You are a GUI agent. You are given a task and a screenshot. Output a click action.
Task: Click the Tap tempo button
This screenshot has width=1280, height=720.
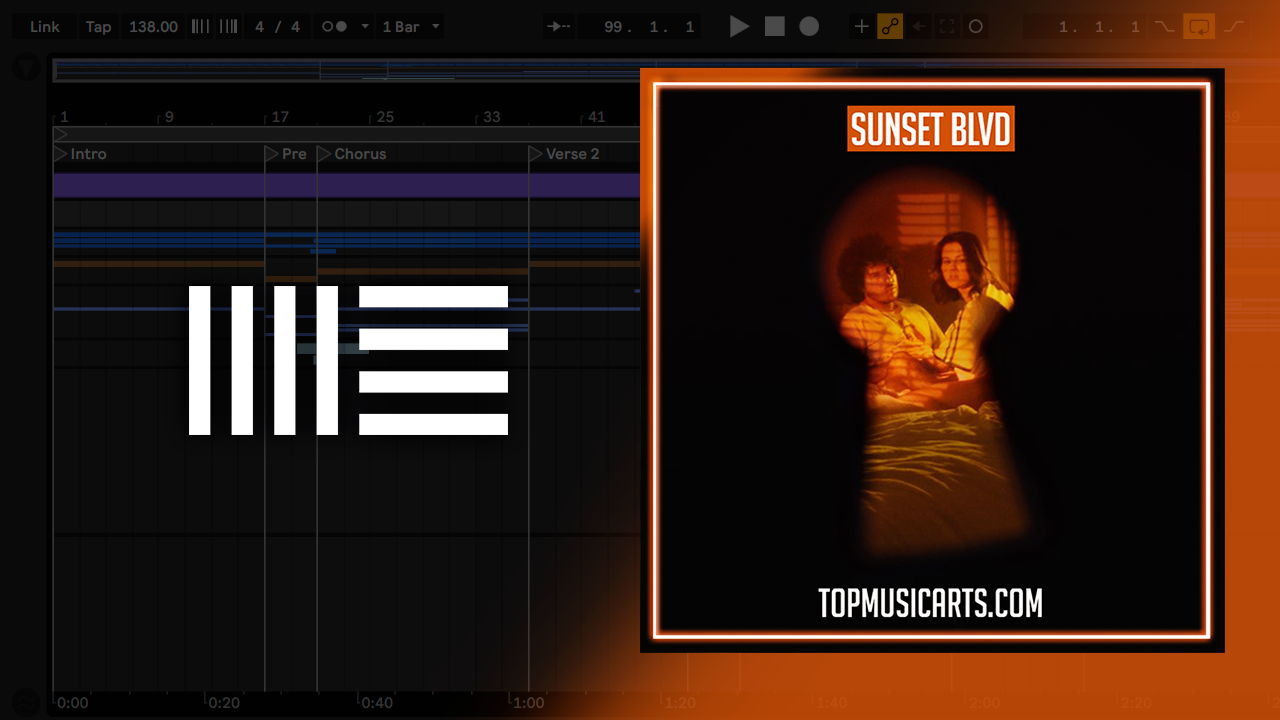(98, 27)
